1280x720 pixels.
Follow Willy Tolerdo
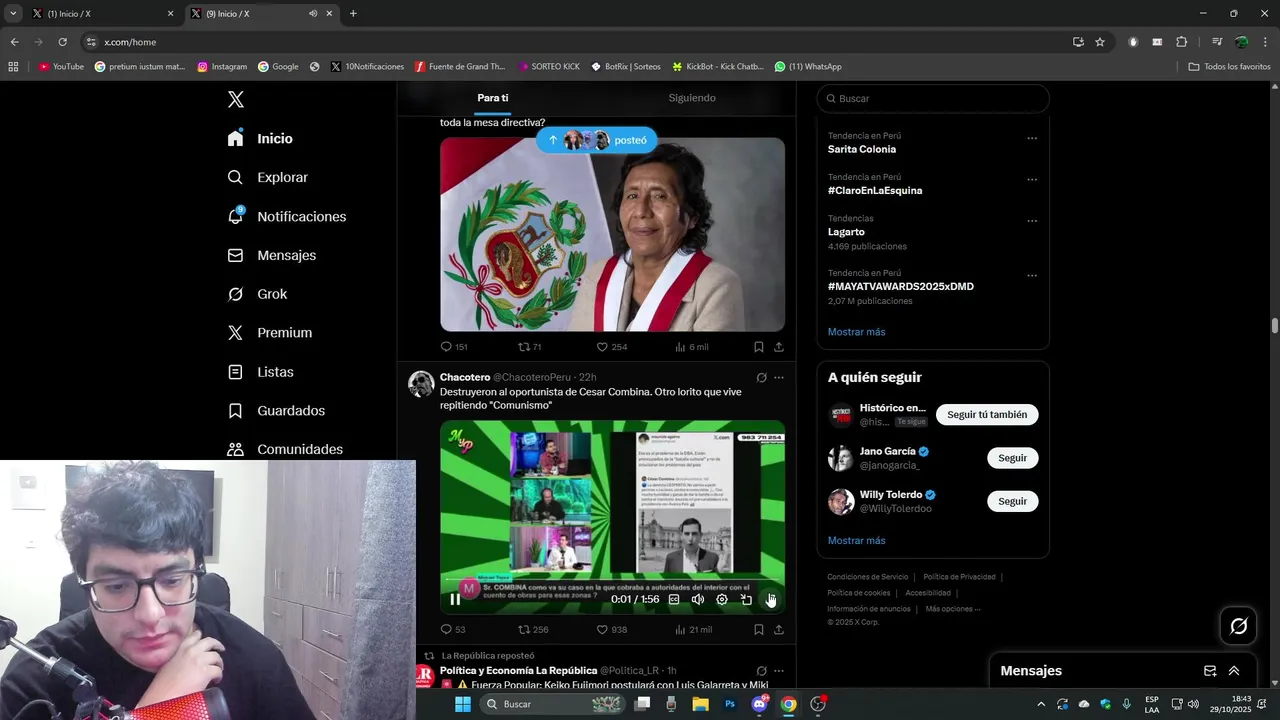[x=1012, y=501]
